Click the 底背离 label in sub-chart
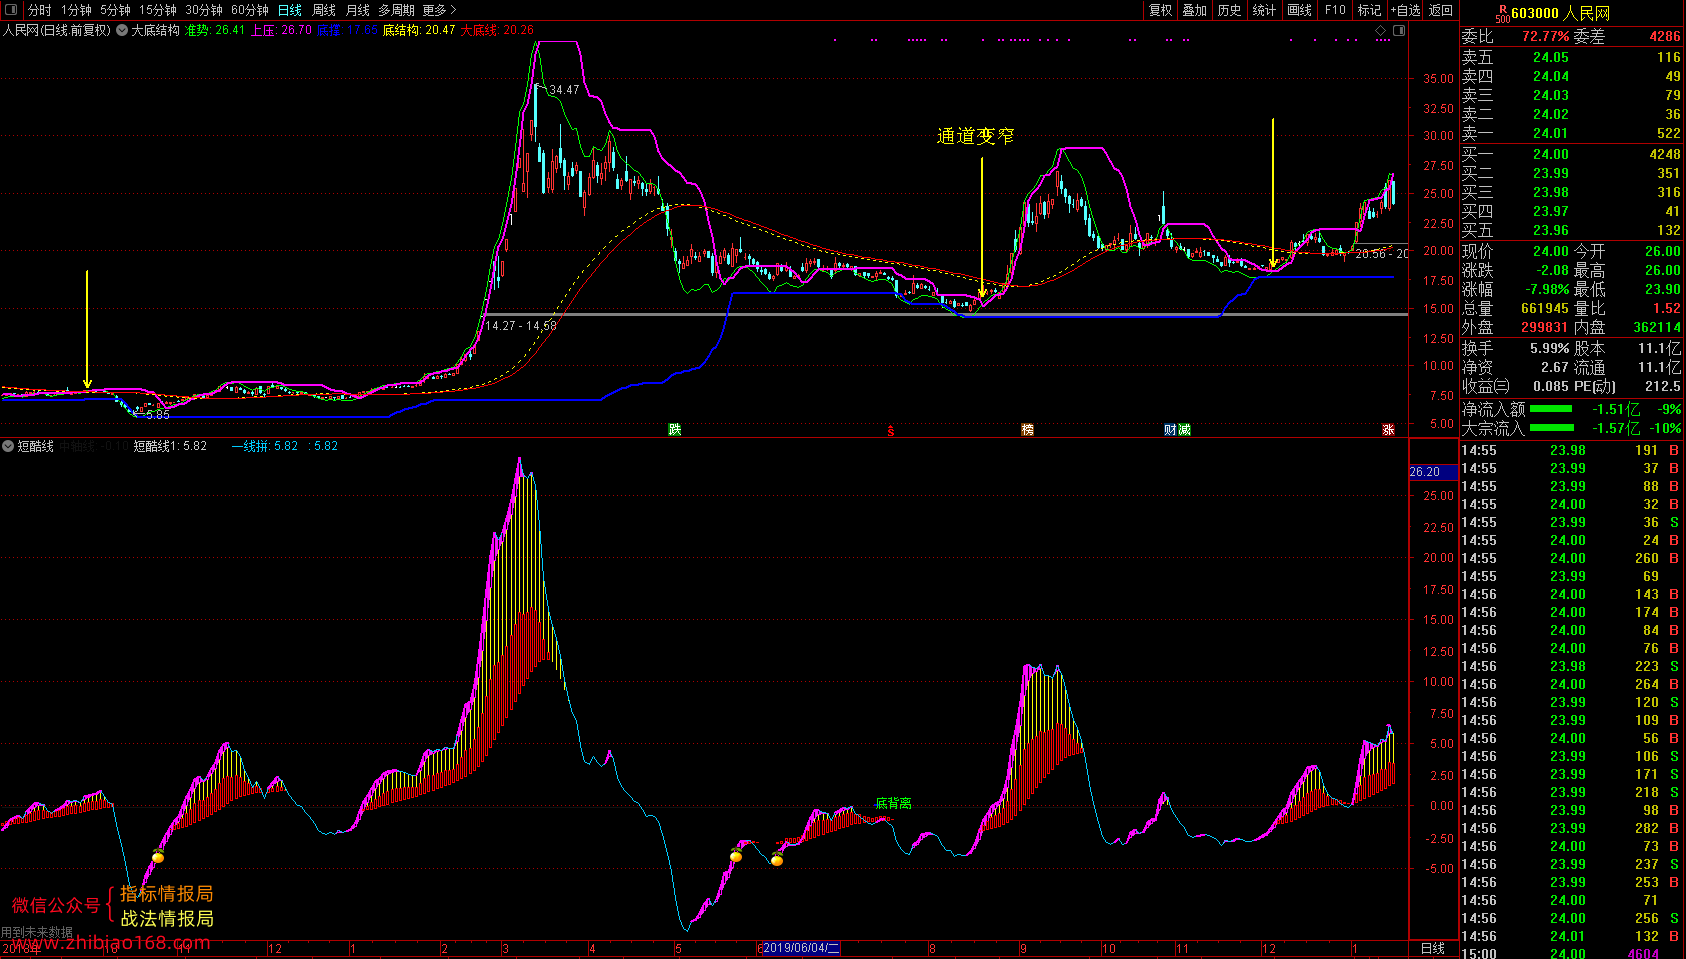The image size is (1686, 959). pyautogui.click(x=893, y=803)
